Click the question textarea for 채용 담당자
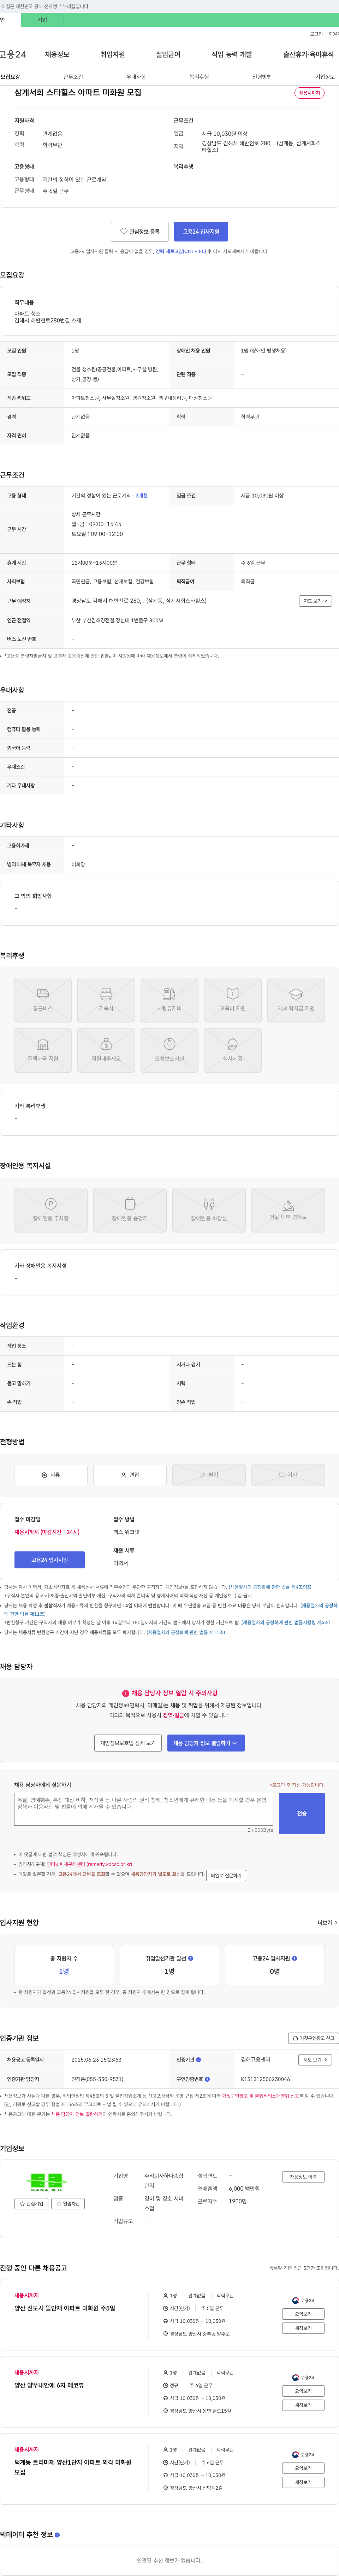Viewport: 339px width, 2576px height. tap(144, 1809)
